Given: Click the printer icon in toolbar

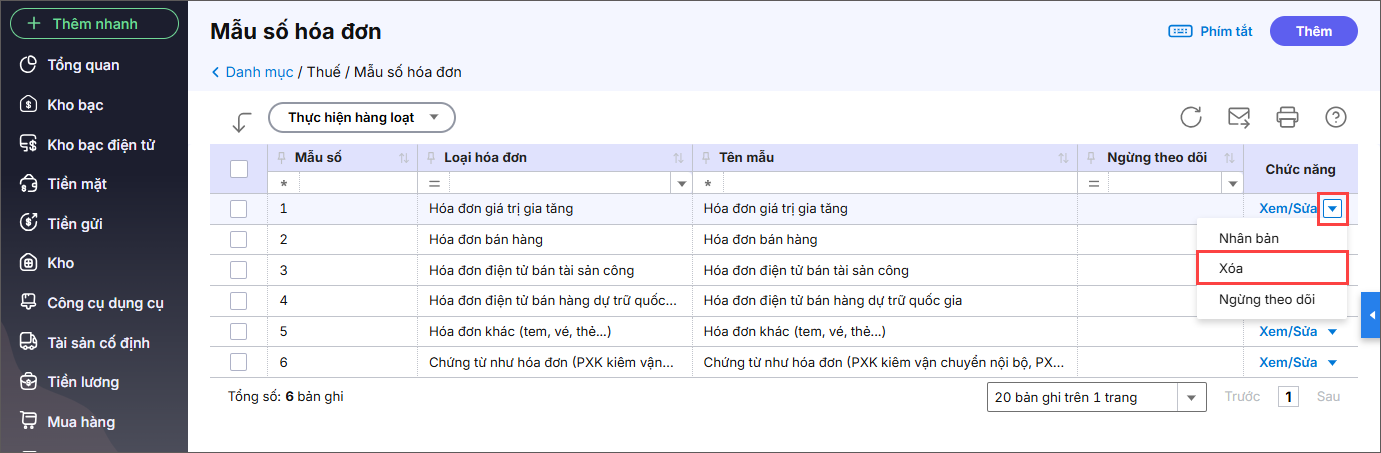Looking at the screenshot, I should pyautogui.click(x=1287, y=117).
